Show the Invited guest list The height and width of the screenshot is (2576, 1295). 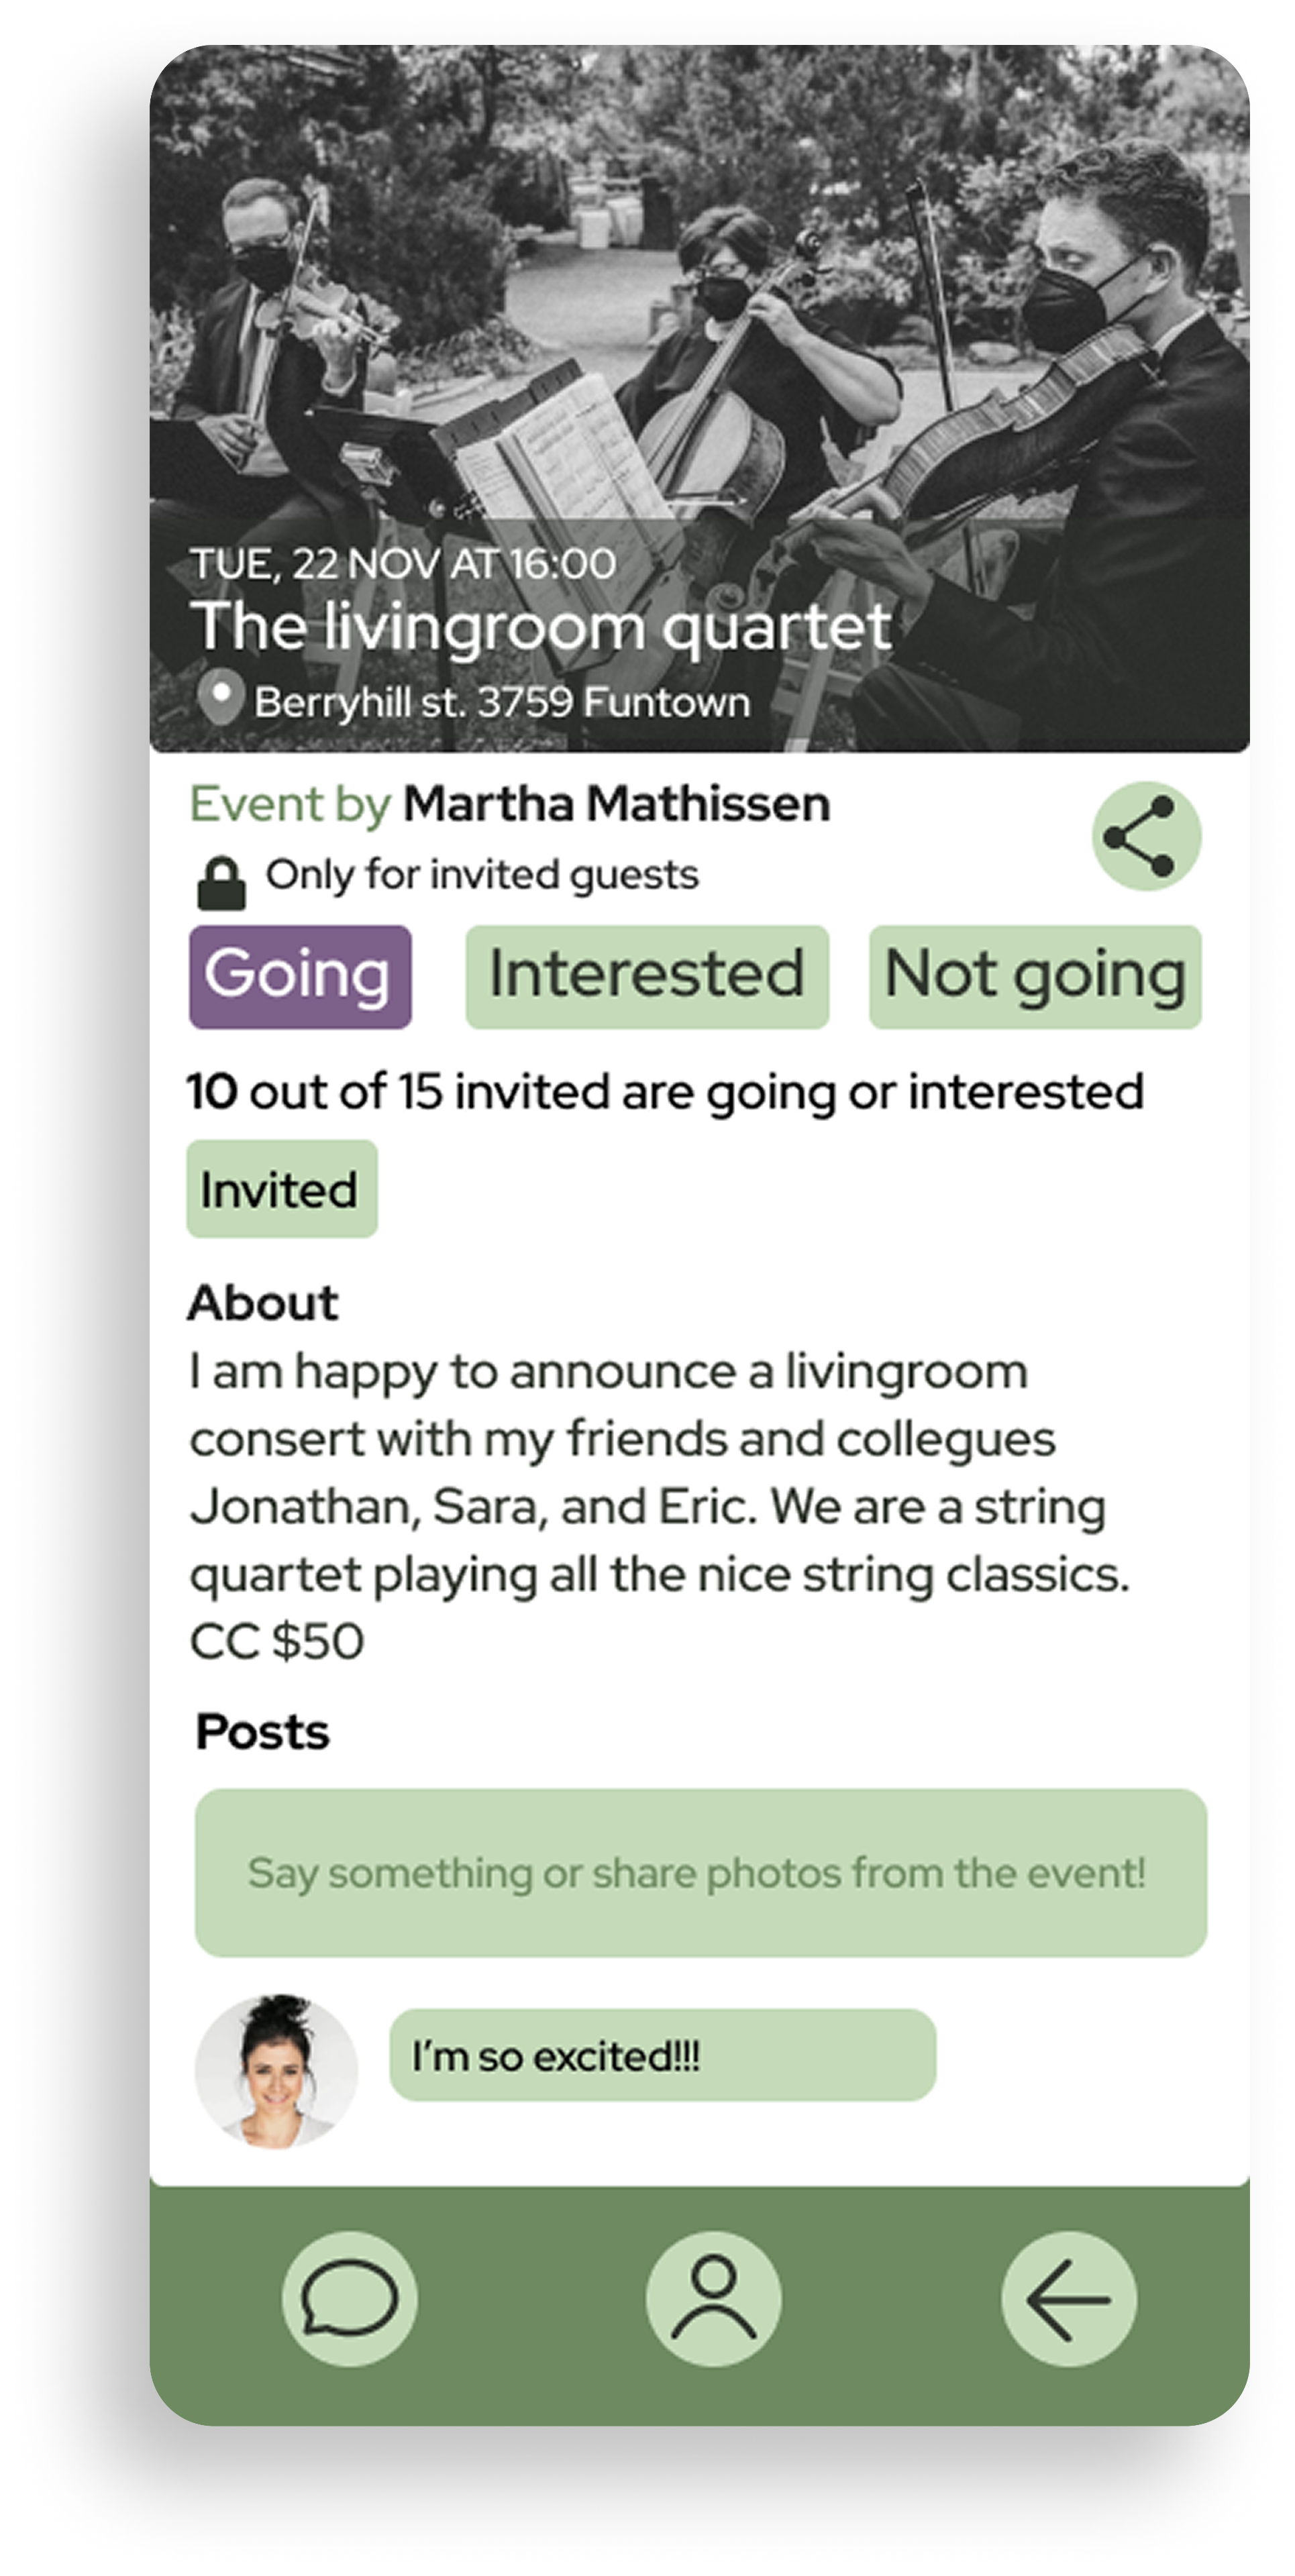pyautogui.click(x=281, y=1189)
